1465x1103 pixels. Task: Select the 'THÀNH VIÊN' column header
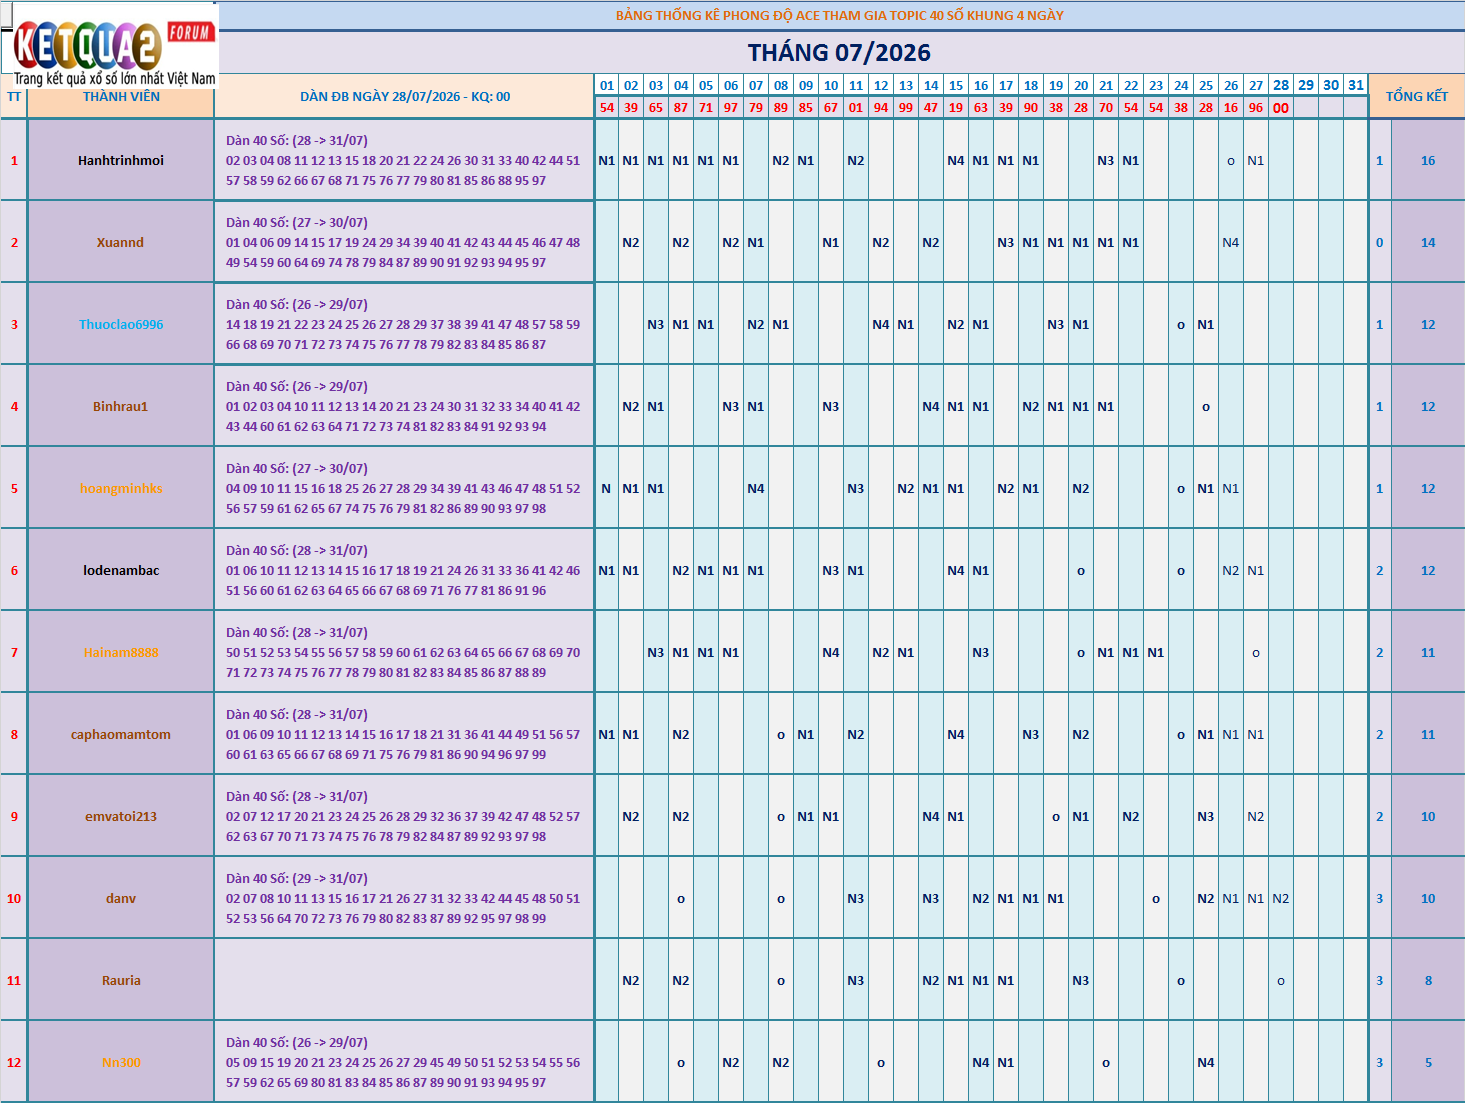(121, 97)
